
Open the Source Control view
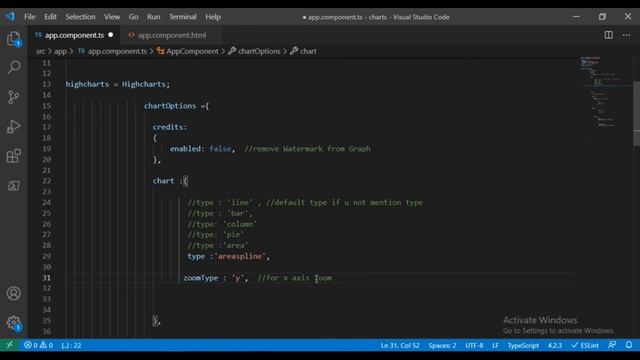[13, 97]
